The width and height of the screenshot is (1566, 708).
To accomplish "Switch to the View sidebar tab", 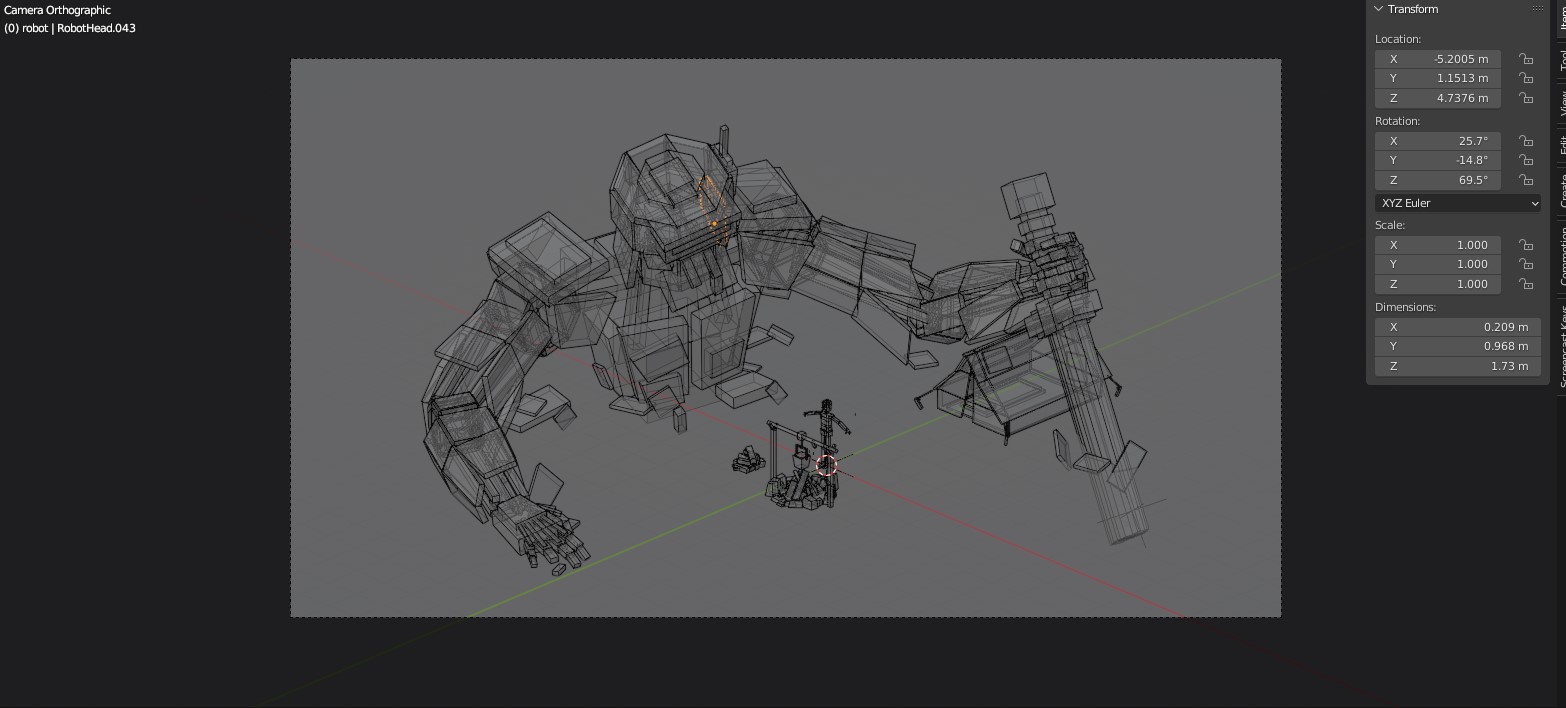I will (1559, 103).
